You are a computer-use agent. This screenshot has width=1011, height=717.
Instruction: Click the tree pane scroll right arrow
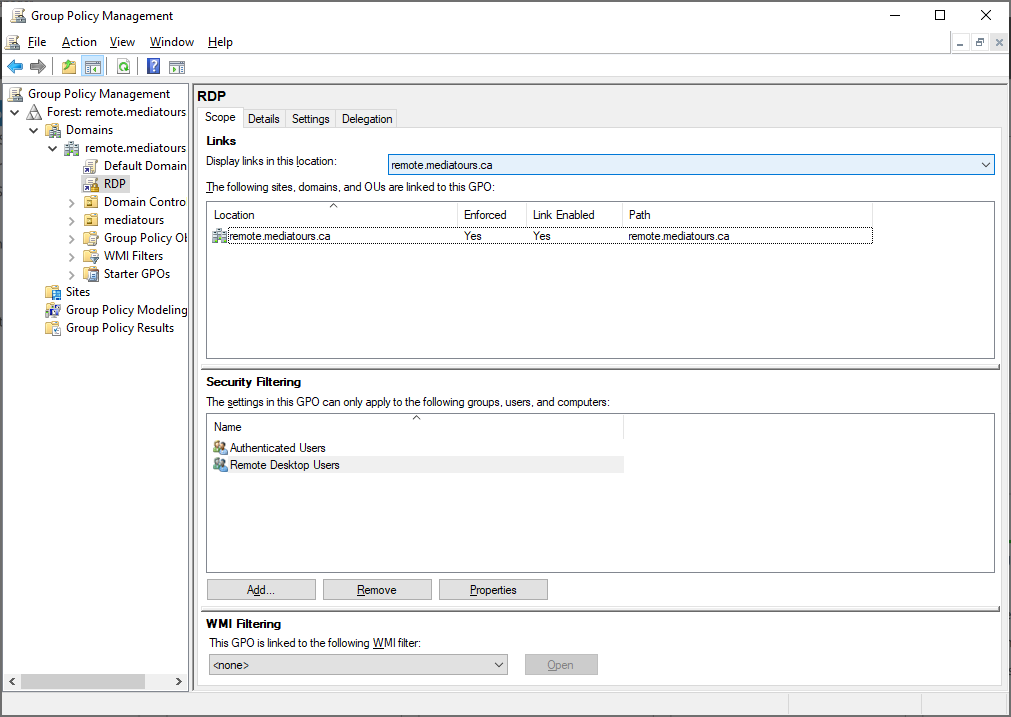[179, 682]
